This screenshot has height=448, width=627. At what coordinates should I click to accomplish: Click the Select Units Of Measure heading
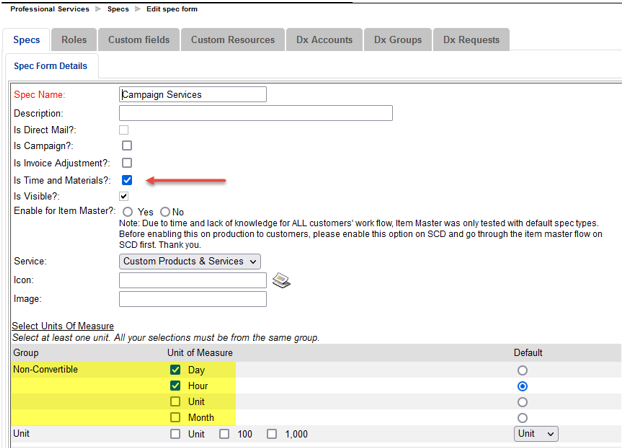(63, 326)
